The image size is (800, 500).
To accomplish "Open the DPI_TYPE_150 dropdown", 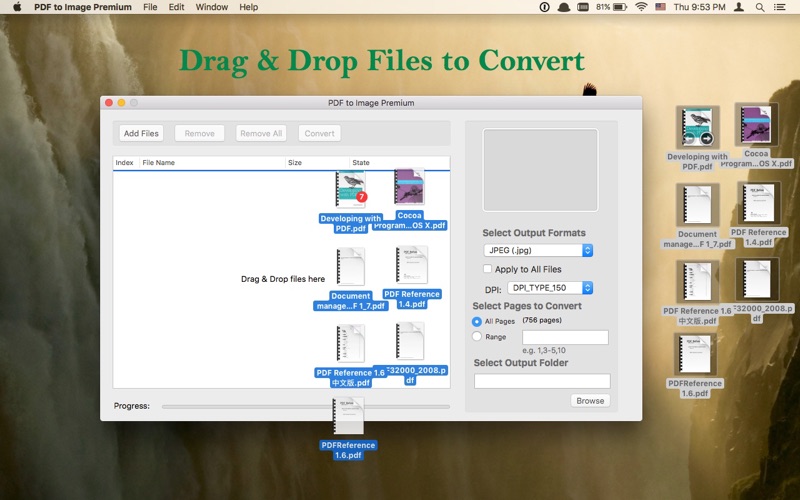I will (551, 288).
